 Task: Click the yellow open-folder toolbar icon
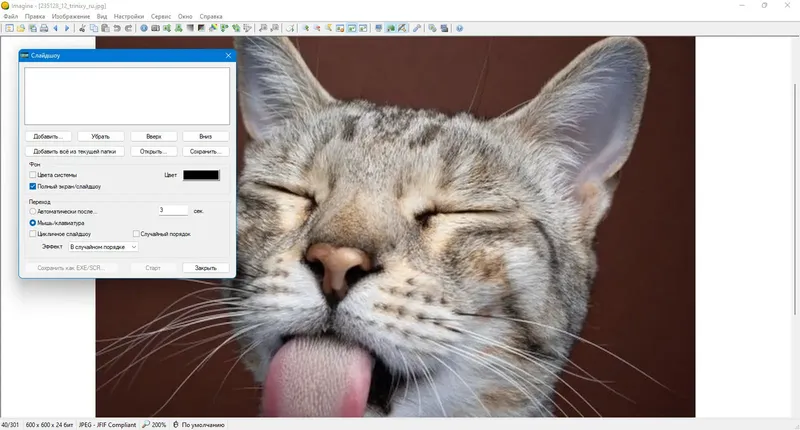coord(20,28)
